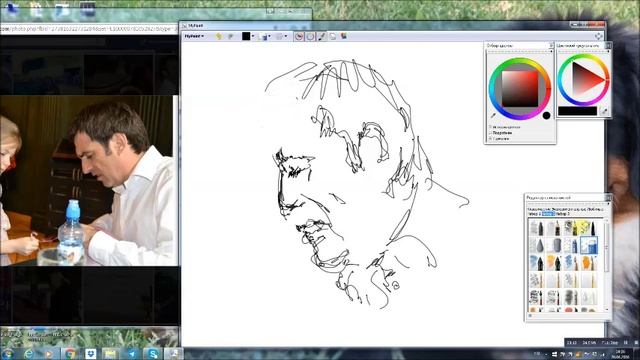Screen dimensions: 640x360
Task: Click the multicolor palette icon in the toolbar
Action: point(344,36)
